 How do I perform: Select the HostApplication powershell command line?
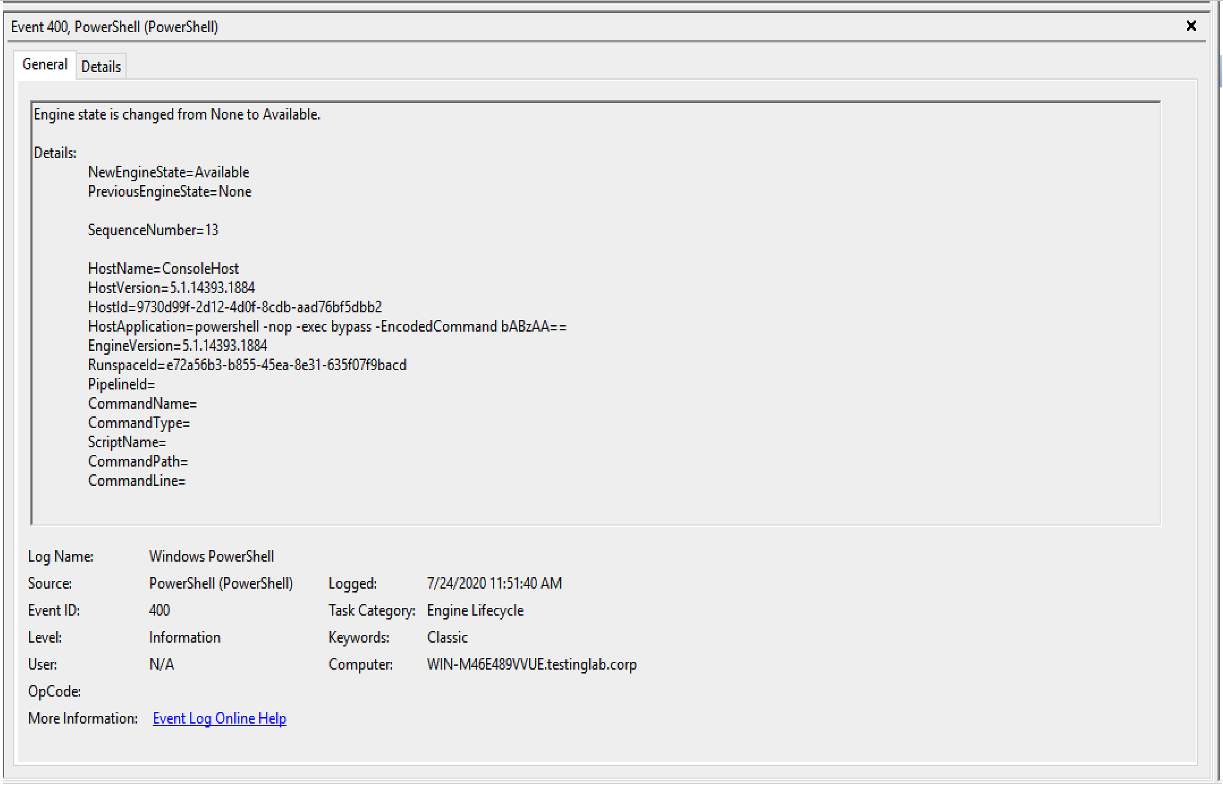coord(328,327)
